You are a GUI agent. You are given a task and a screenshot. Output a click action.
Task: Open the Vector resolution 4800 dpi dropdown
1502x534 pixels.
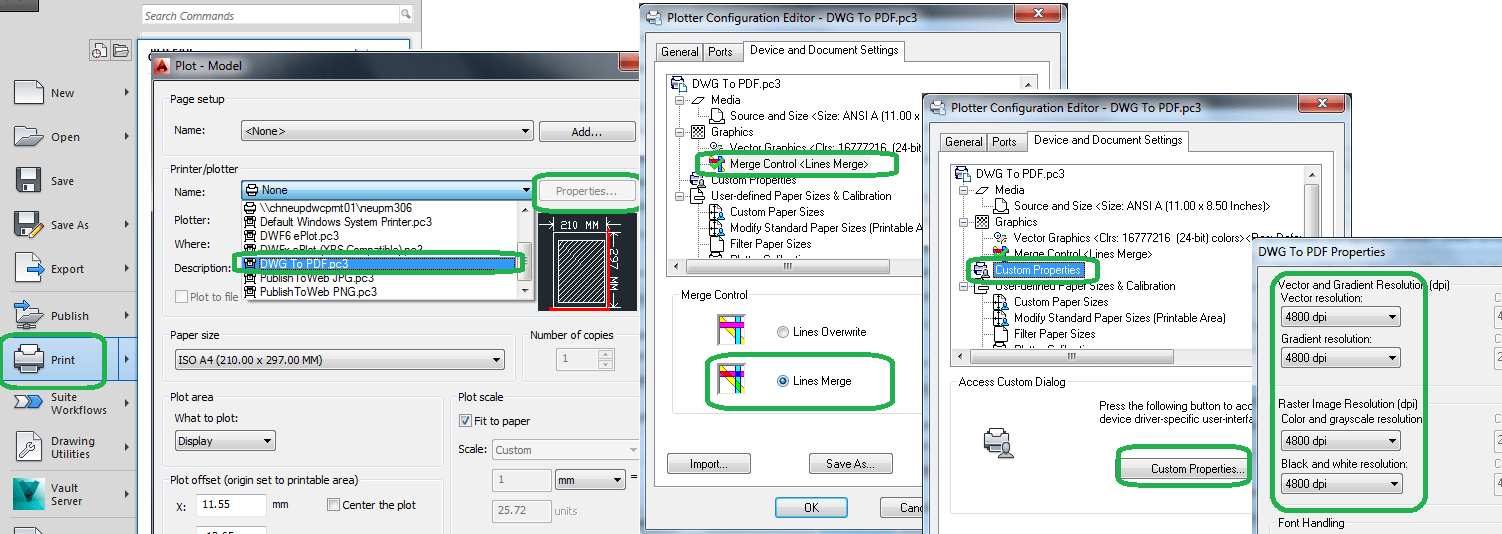(x=1340, y=317)
